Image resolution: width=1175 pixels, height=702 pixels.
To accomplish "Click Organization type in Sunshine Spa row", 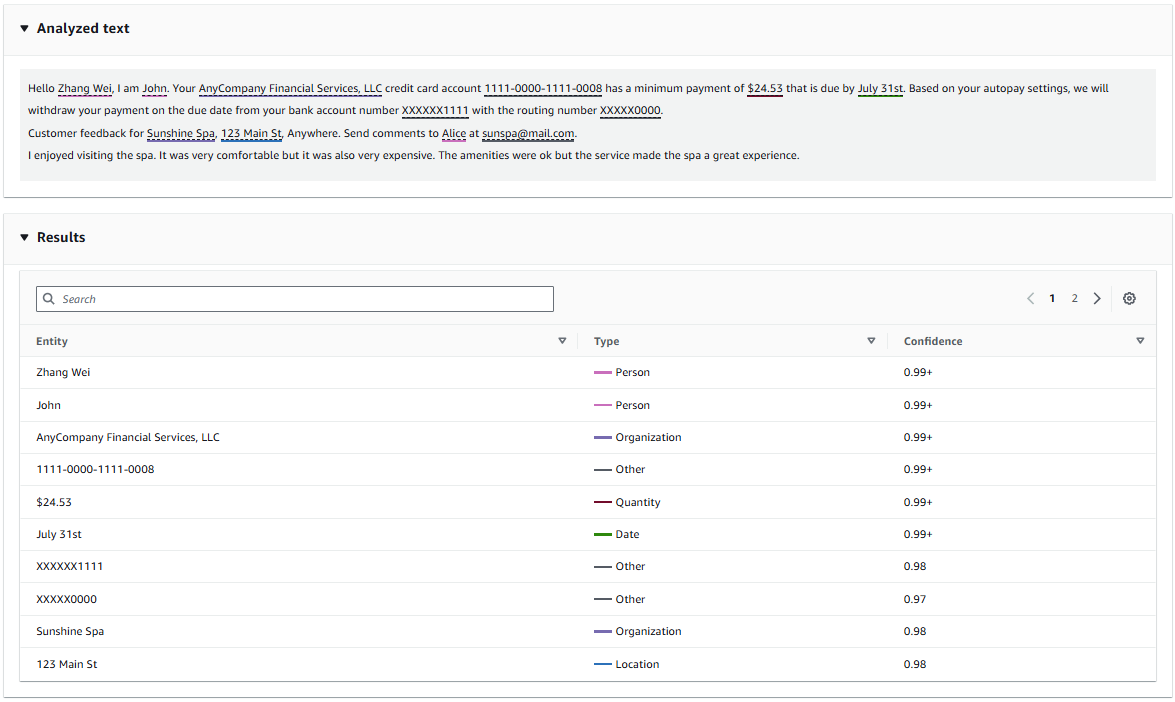I will point(648,632).
